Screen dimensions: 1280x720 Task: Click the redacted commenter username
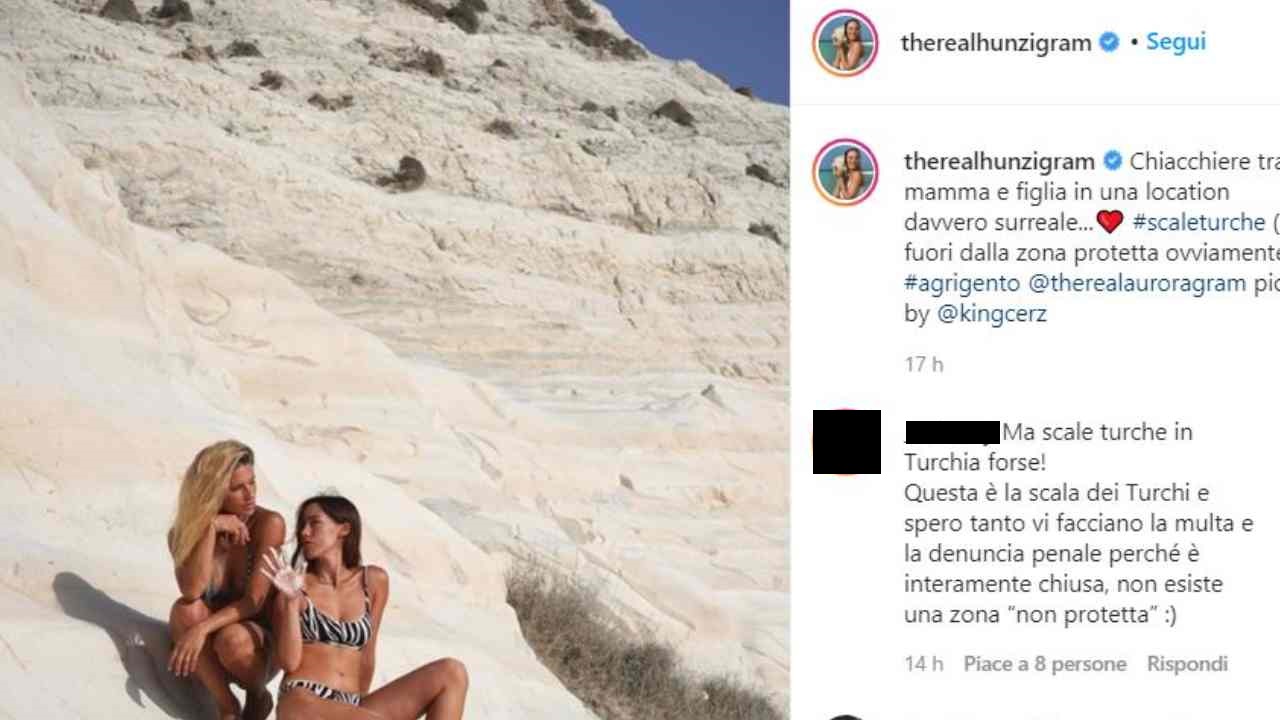(952, 432)
